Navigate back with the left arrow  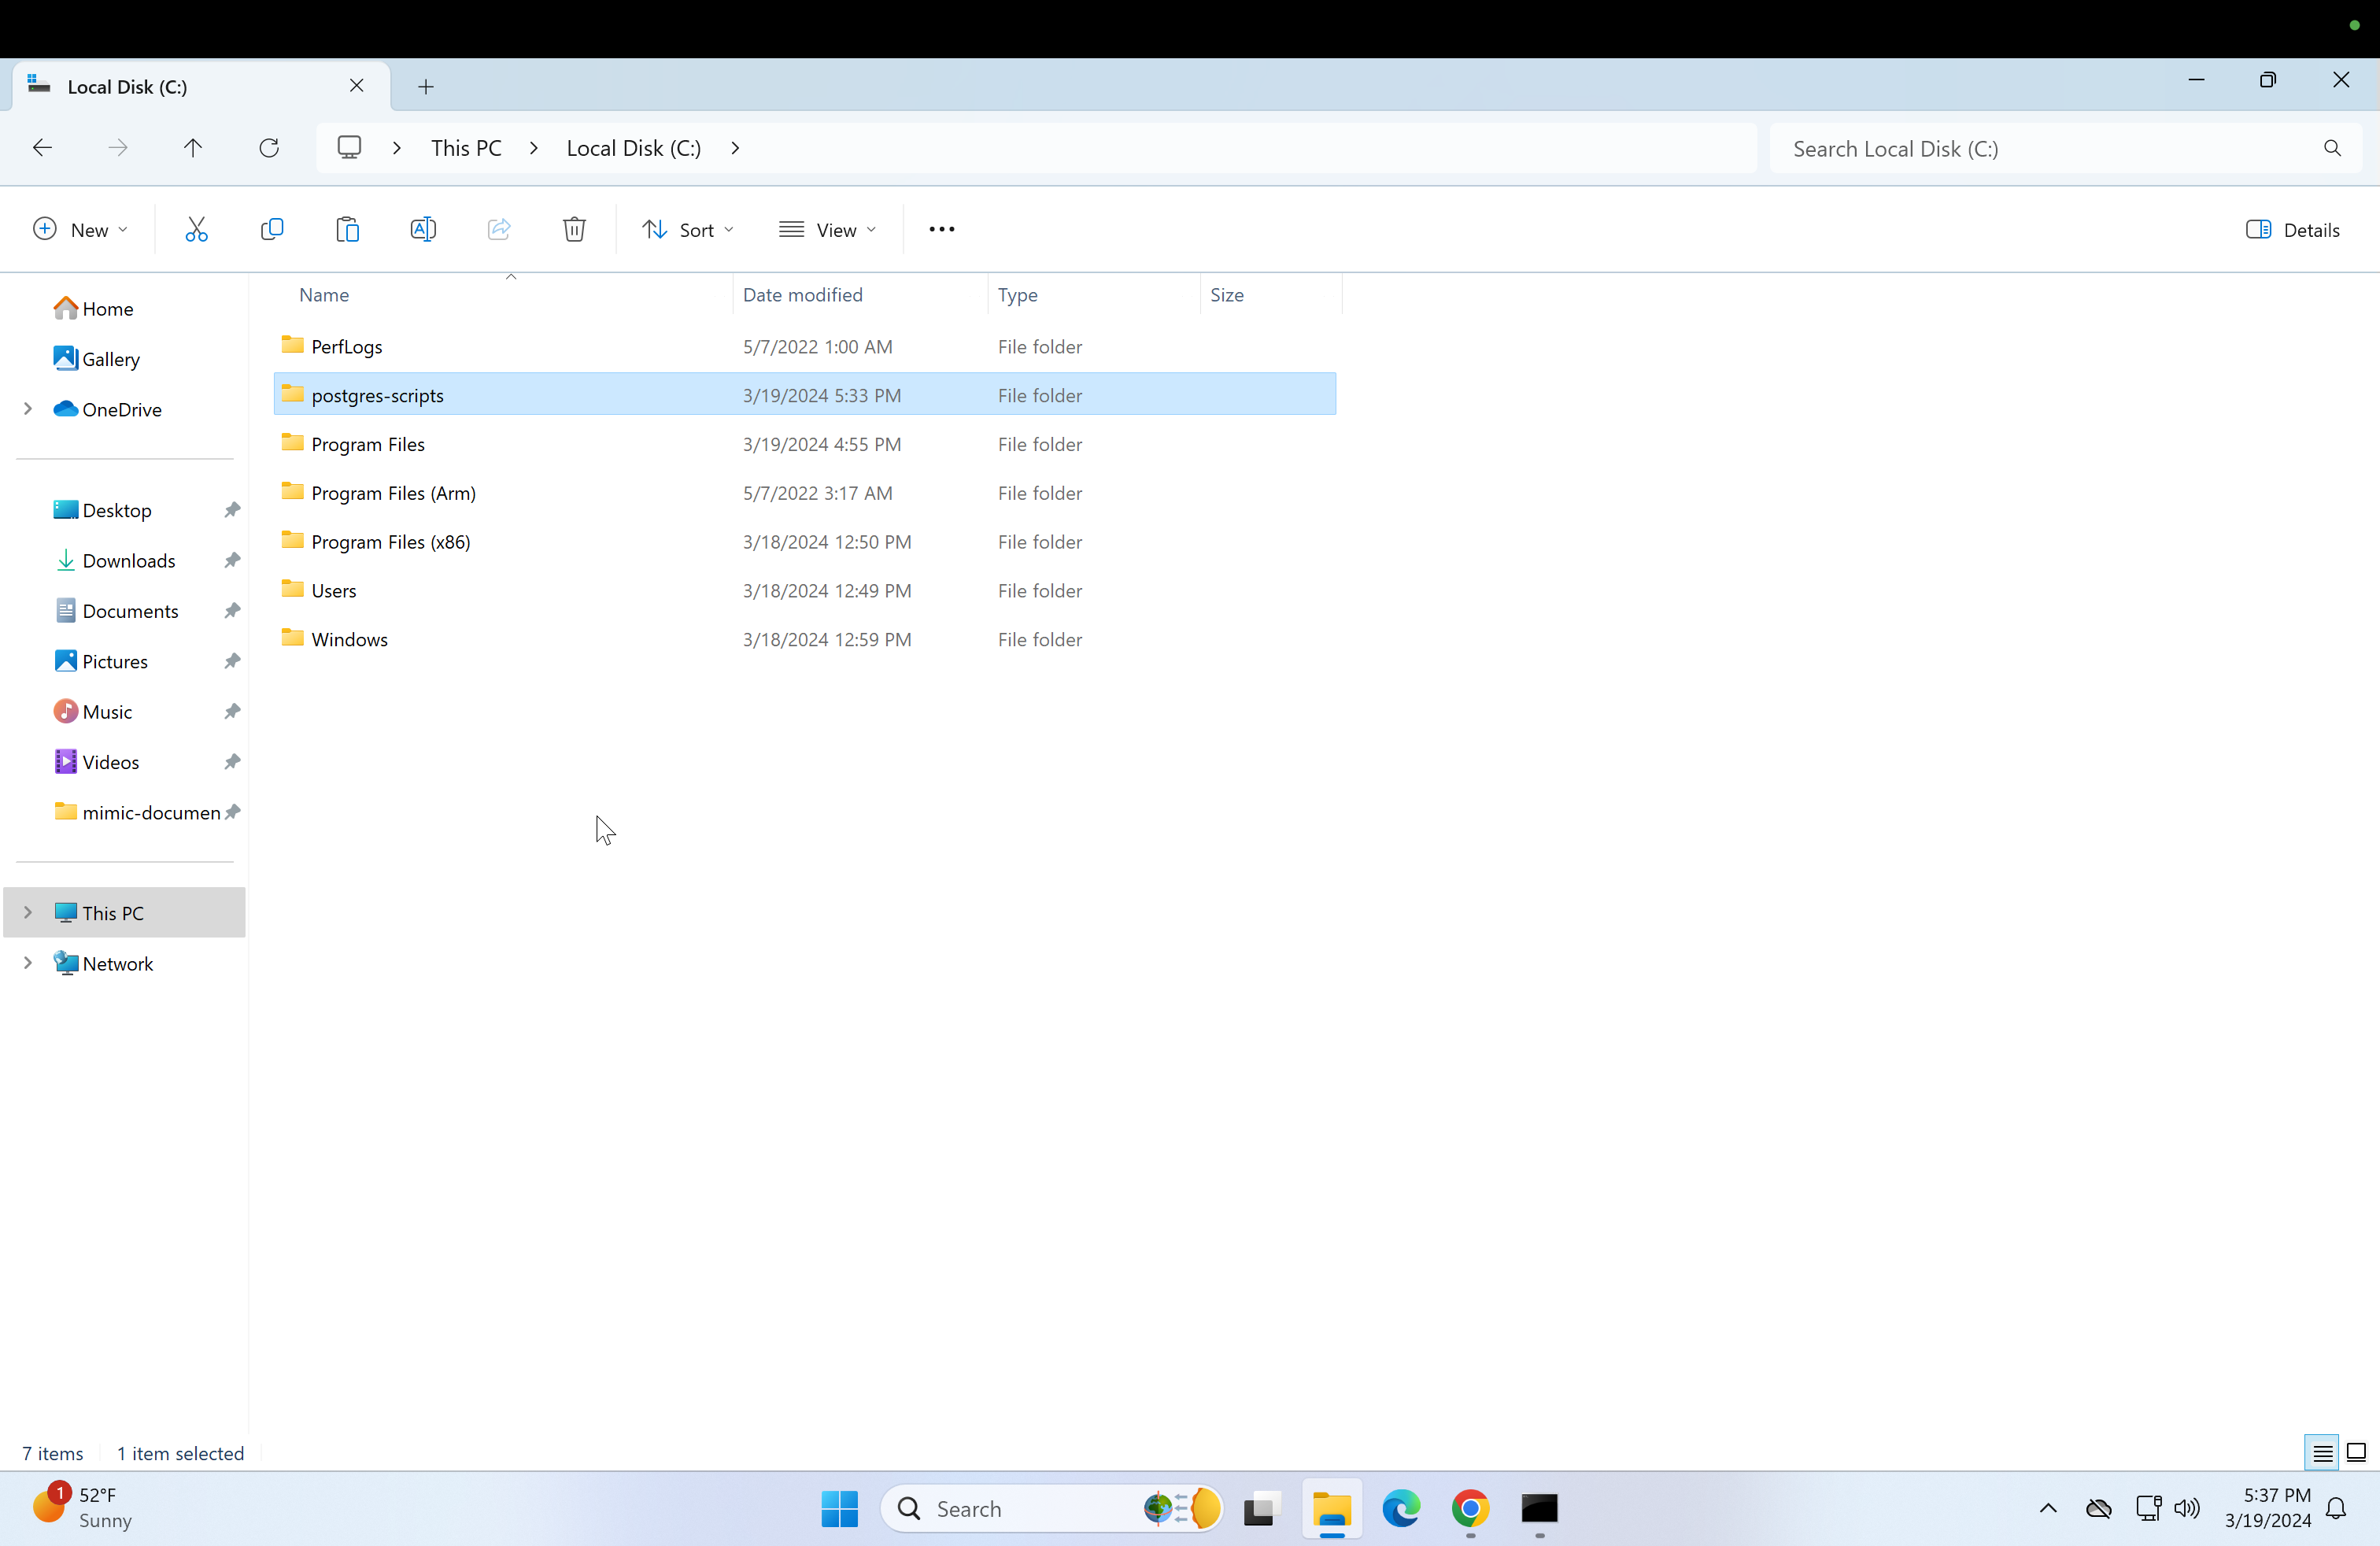pos(42,148)
